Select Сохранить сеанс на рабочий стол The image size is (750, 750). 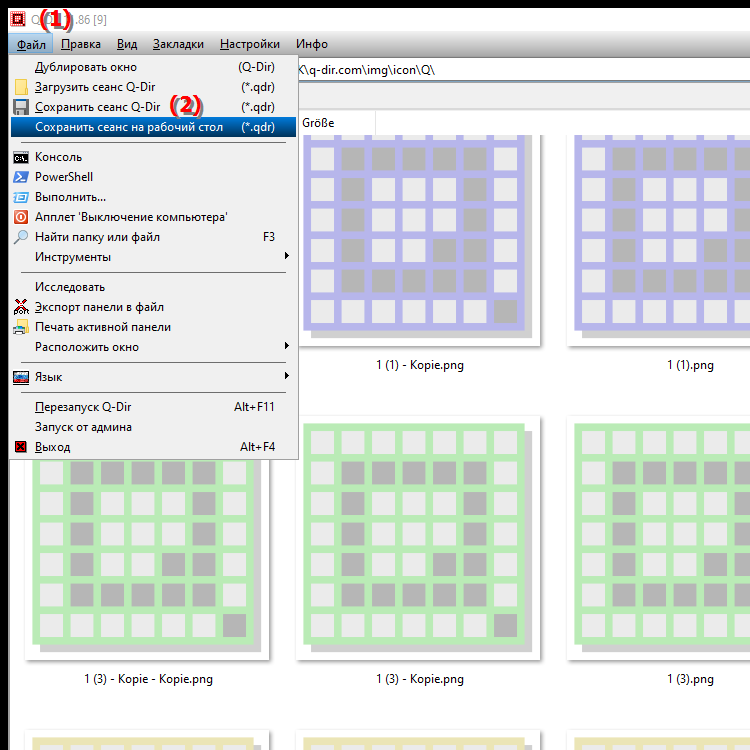153,127
